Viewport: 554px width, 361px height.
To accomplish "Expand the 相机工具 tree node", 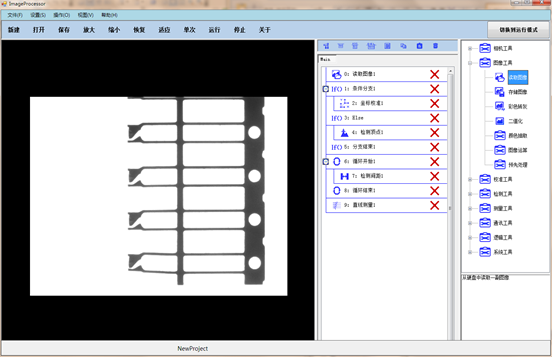I will pyautogui.click(x=470, y=48).
